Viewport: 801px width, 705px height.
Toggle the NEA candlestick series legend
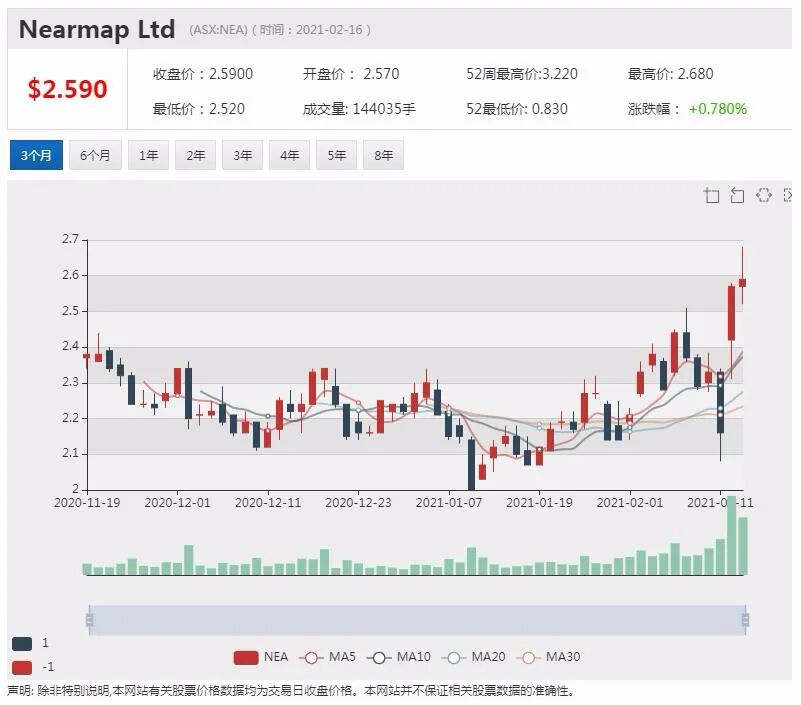click(261, 657)
